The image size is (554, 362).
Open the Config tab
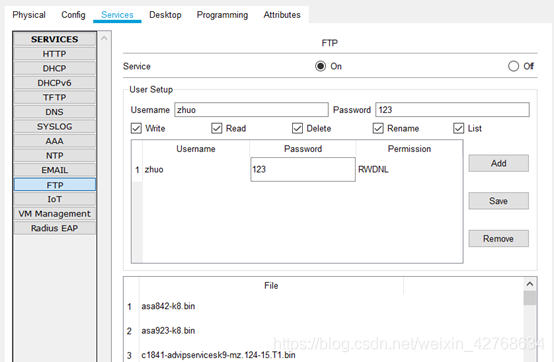click(x=73, y=15)
